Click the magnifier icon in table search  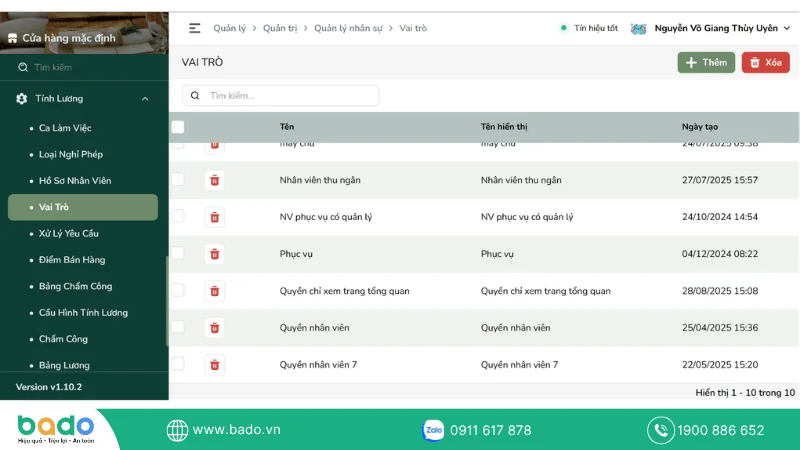coord(195,95)
